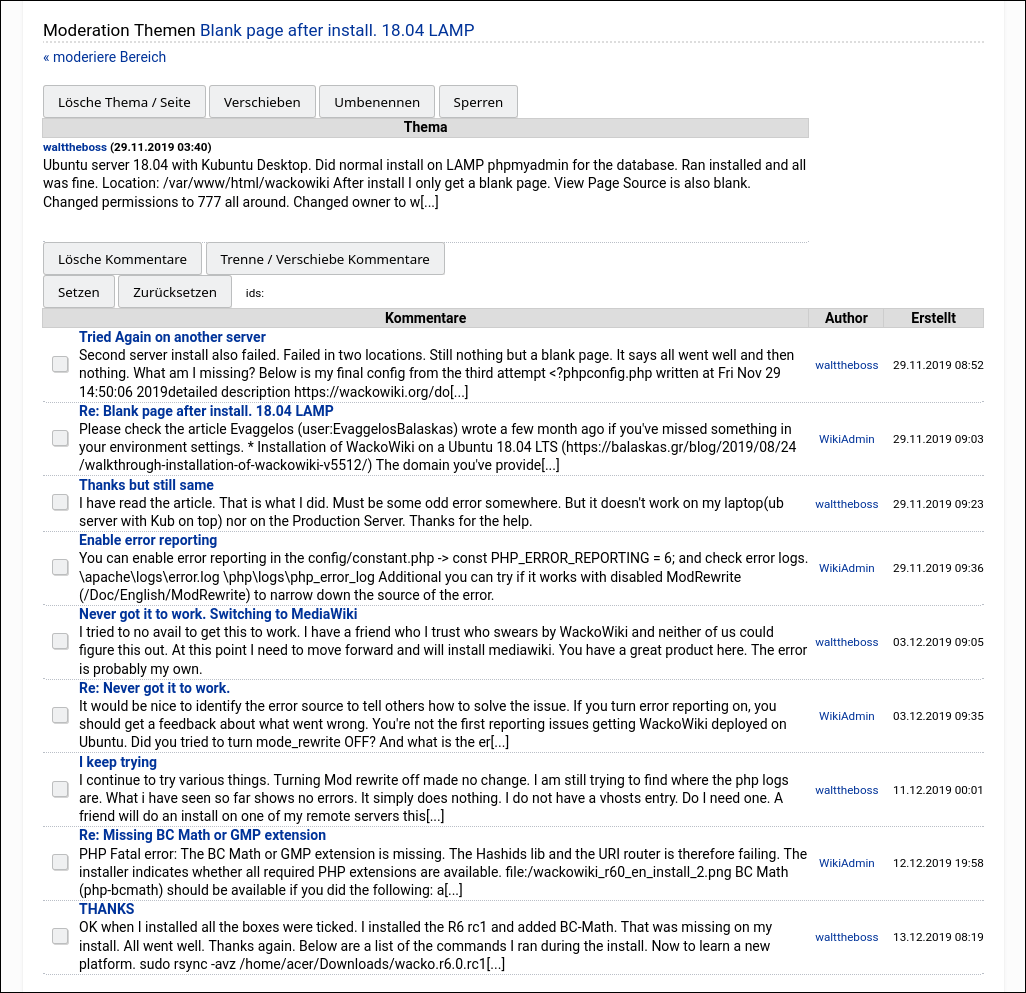Viewport: 1026px width, 993px height.
Task: Tick the 'I keep trying' comment checkbox
Action: [x=61, y=790]
